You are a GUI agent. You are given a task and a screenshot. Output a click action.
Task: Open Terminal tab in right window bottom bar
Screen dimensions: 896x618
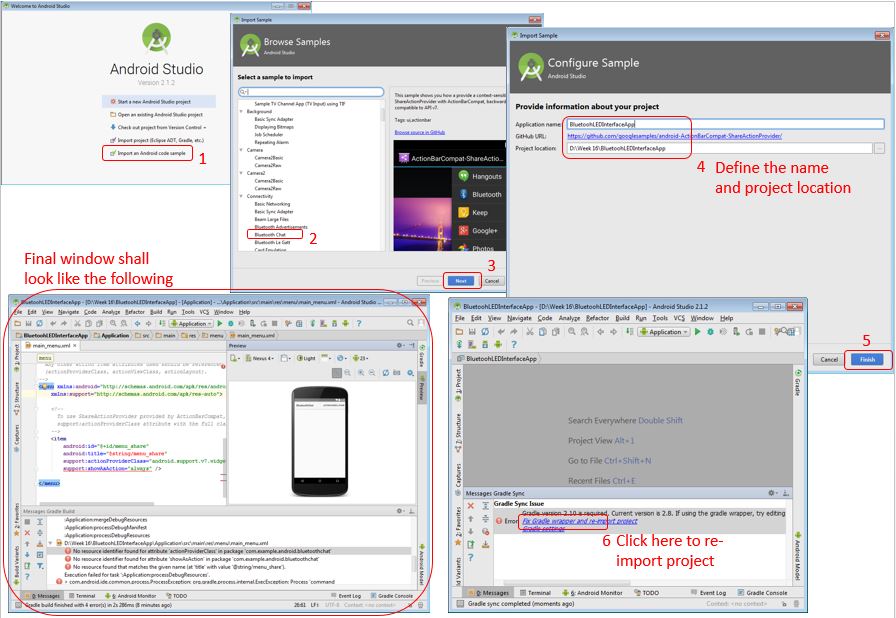click(x=535, y=593)
